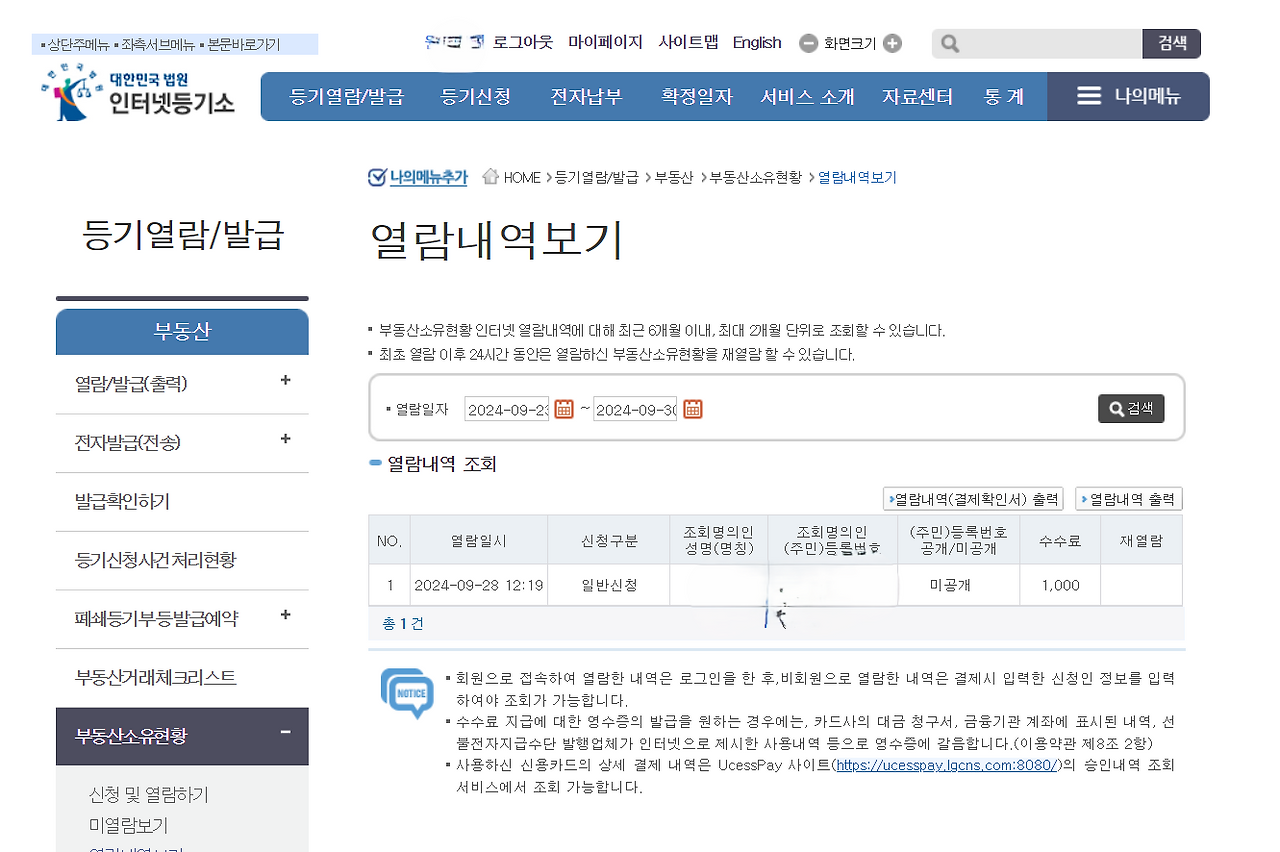Open the 나의메뉴 hamburger menu
1280x852 pixels.
(x=1088, y=96)
